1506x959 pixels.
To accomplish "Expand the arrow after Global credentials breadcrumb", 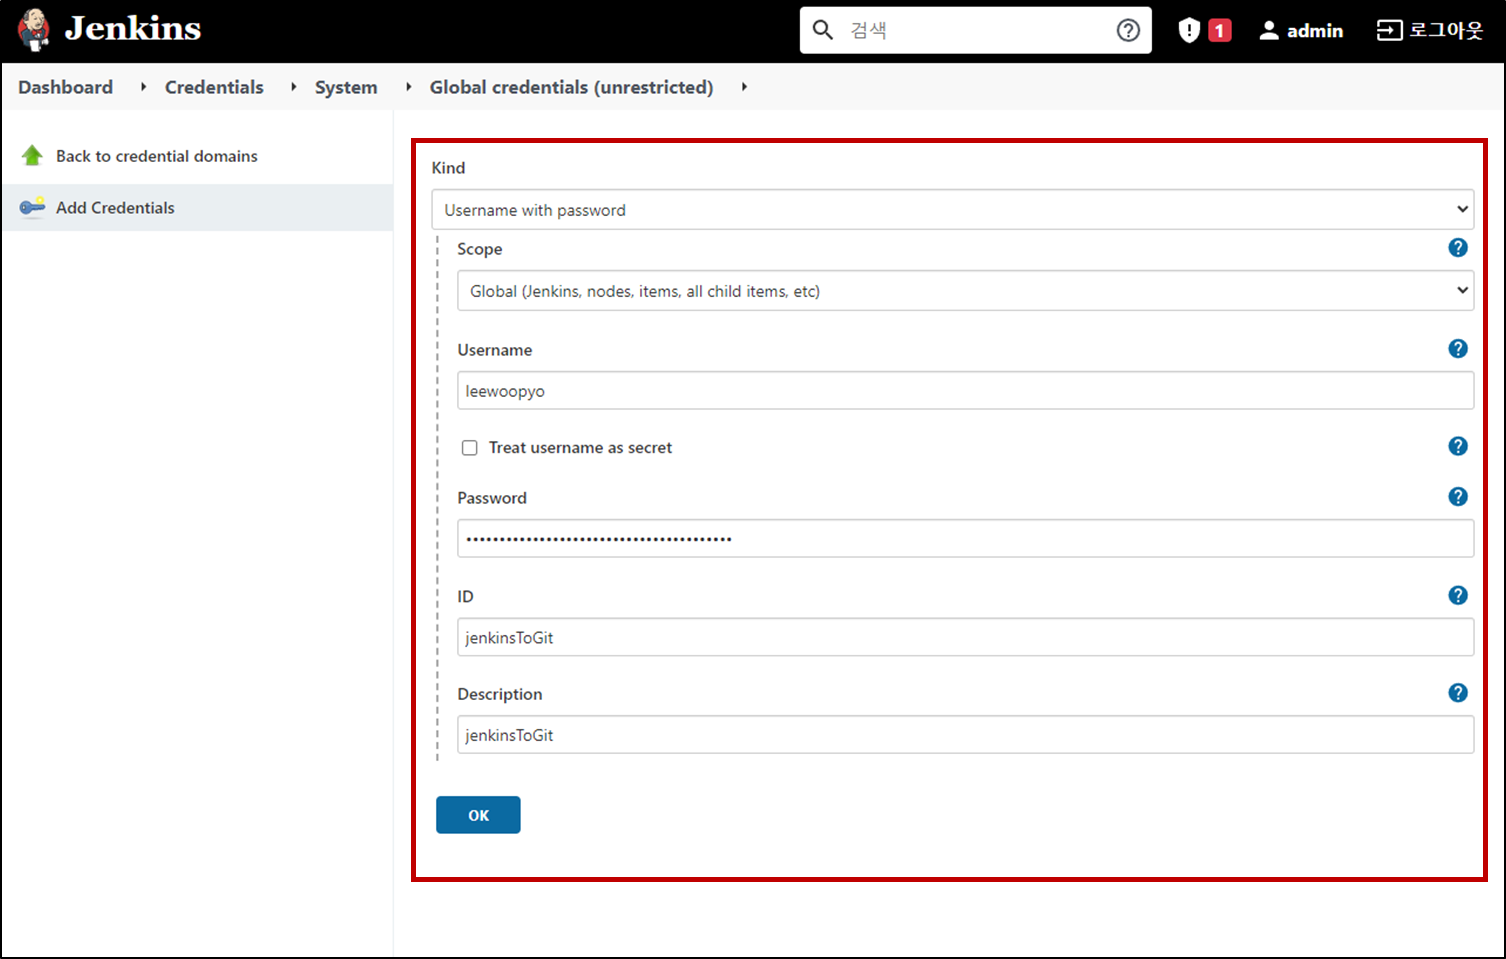I will coord(744,87).
